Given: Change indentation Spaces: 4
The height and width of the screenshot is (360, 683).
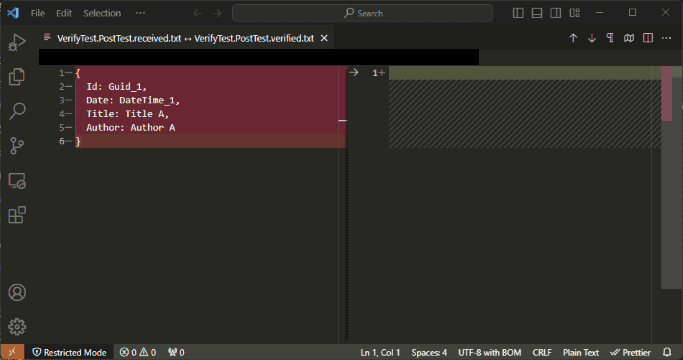Looking at the screenshot, I should (x=429, y=352).
